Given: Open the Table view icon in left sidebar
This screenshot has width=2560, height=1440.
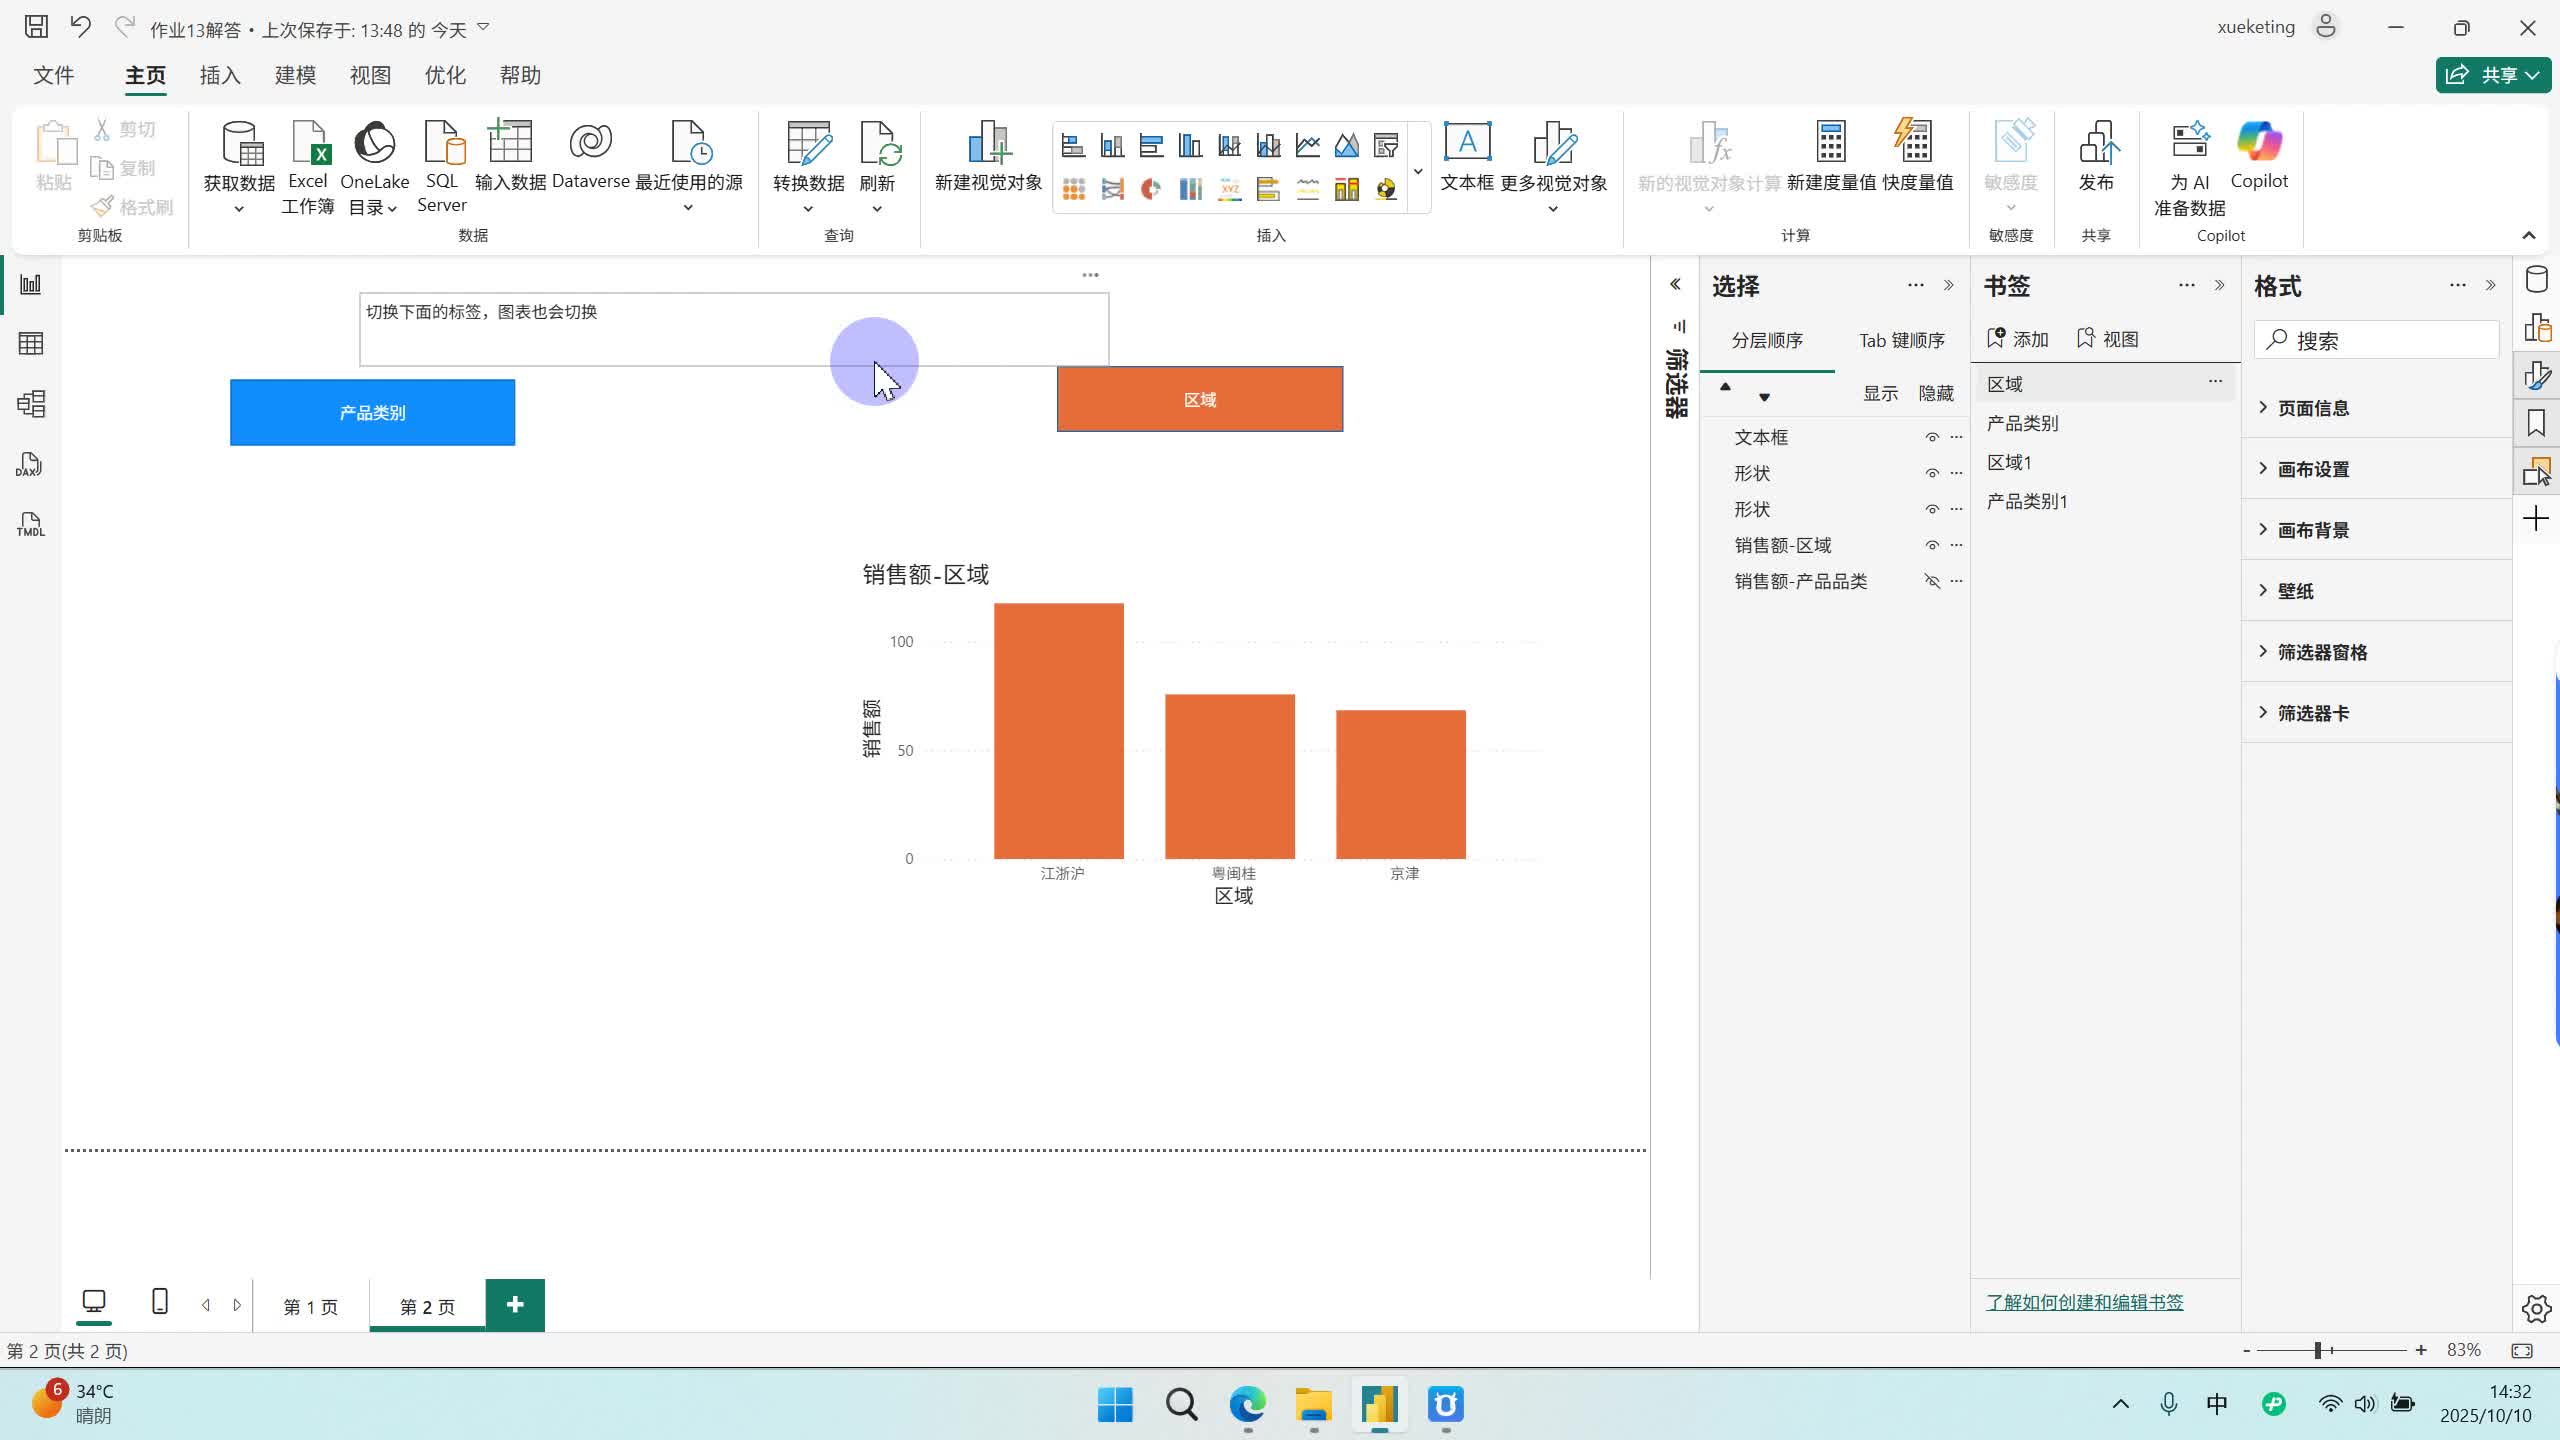Looking at the screenshot, I should pos(31,344).
